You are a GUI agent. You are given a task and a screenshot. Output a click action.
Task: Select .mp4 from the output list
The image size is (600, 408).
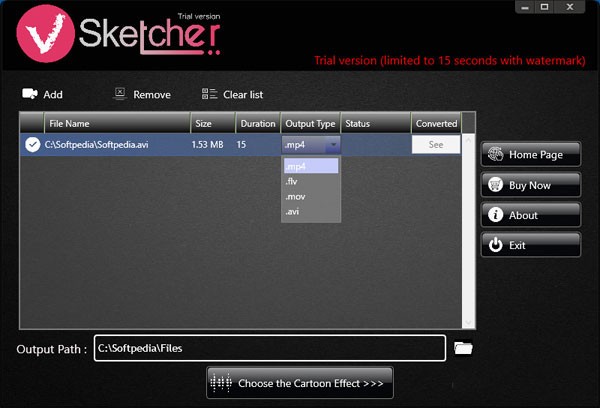311,166
